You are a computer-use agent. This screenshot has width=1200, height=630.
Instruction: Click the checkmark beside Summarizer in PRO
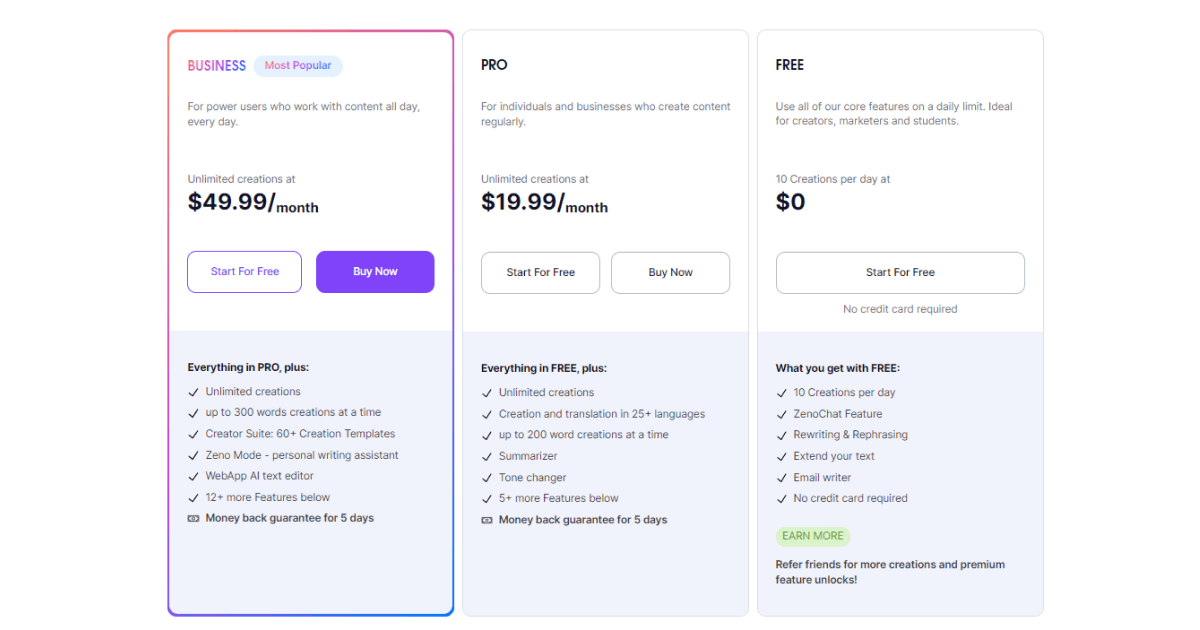(x=487, y=456)
